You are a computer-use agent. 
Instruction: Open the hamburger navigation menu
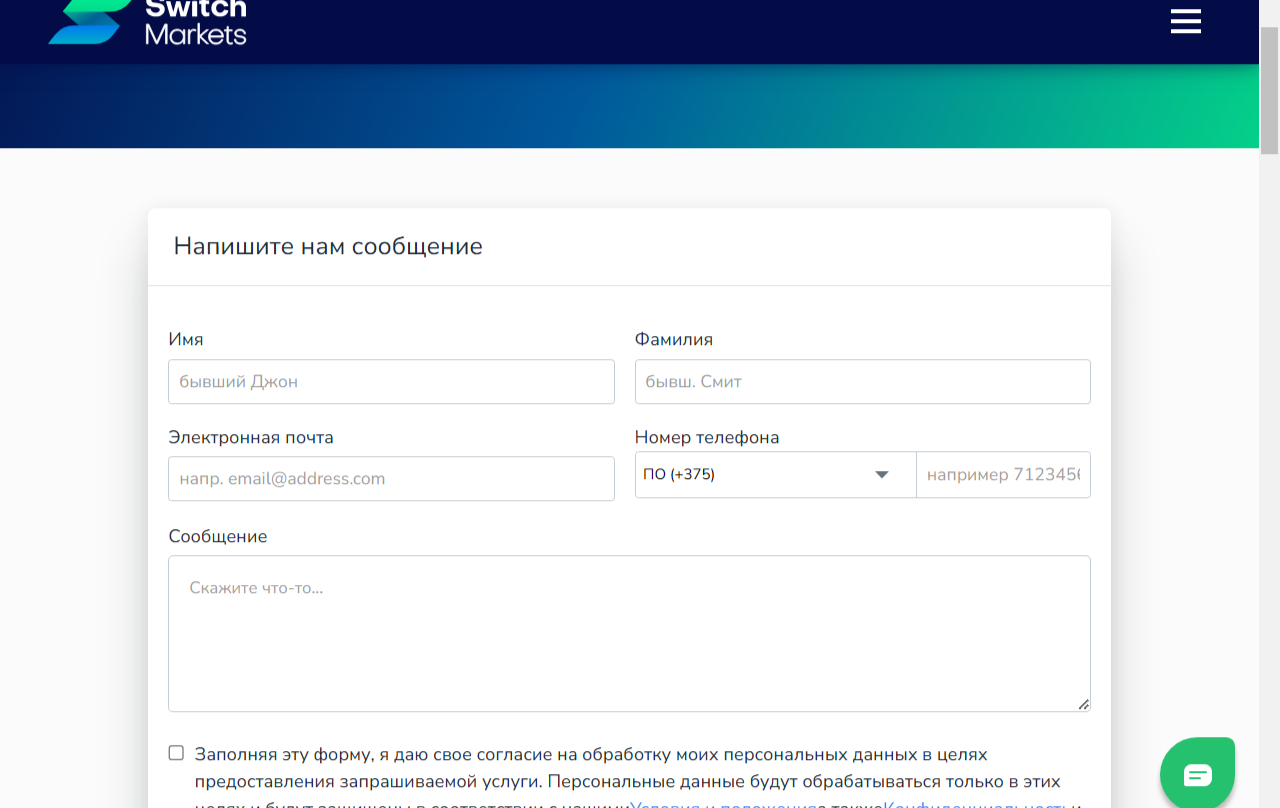1186,21
